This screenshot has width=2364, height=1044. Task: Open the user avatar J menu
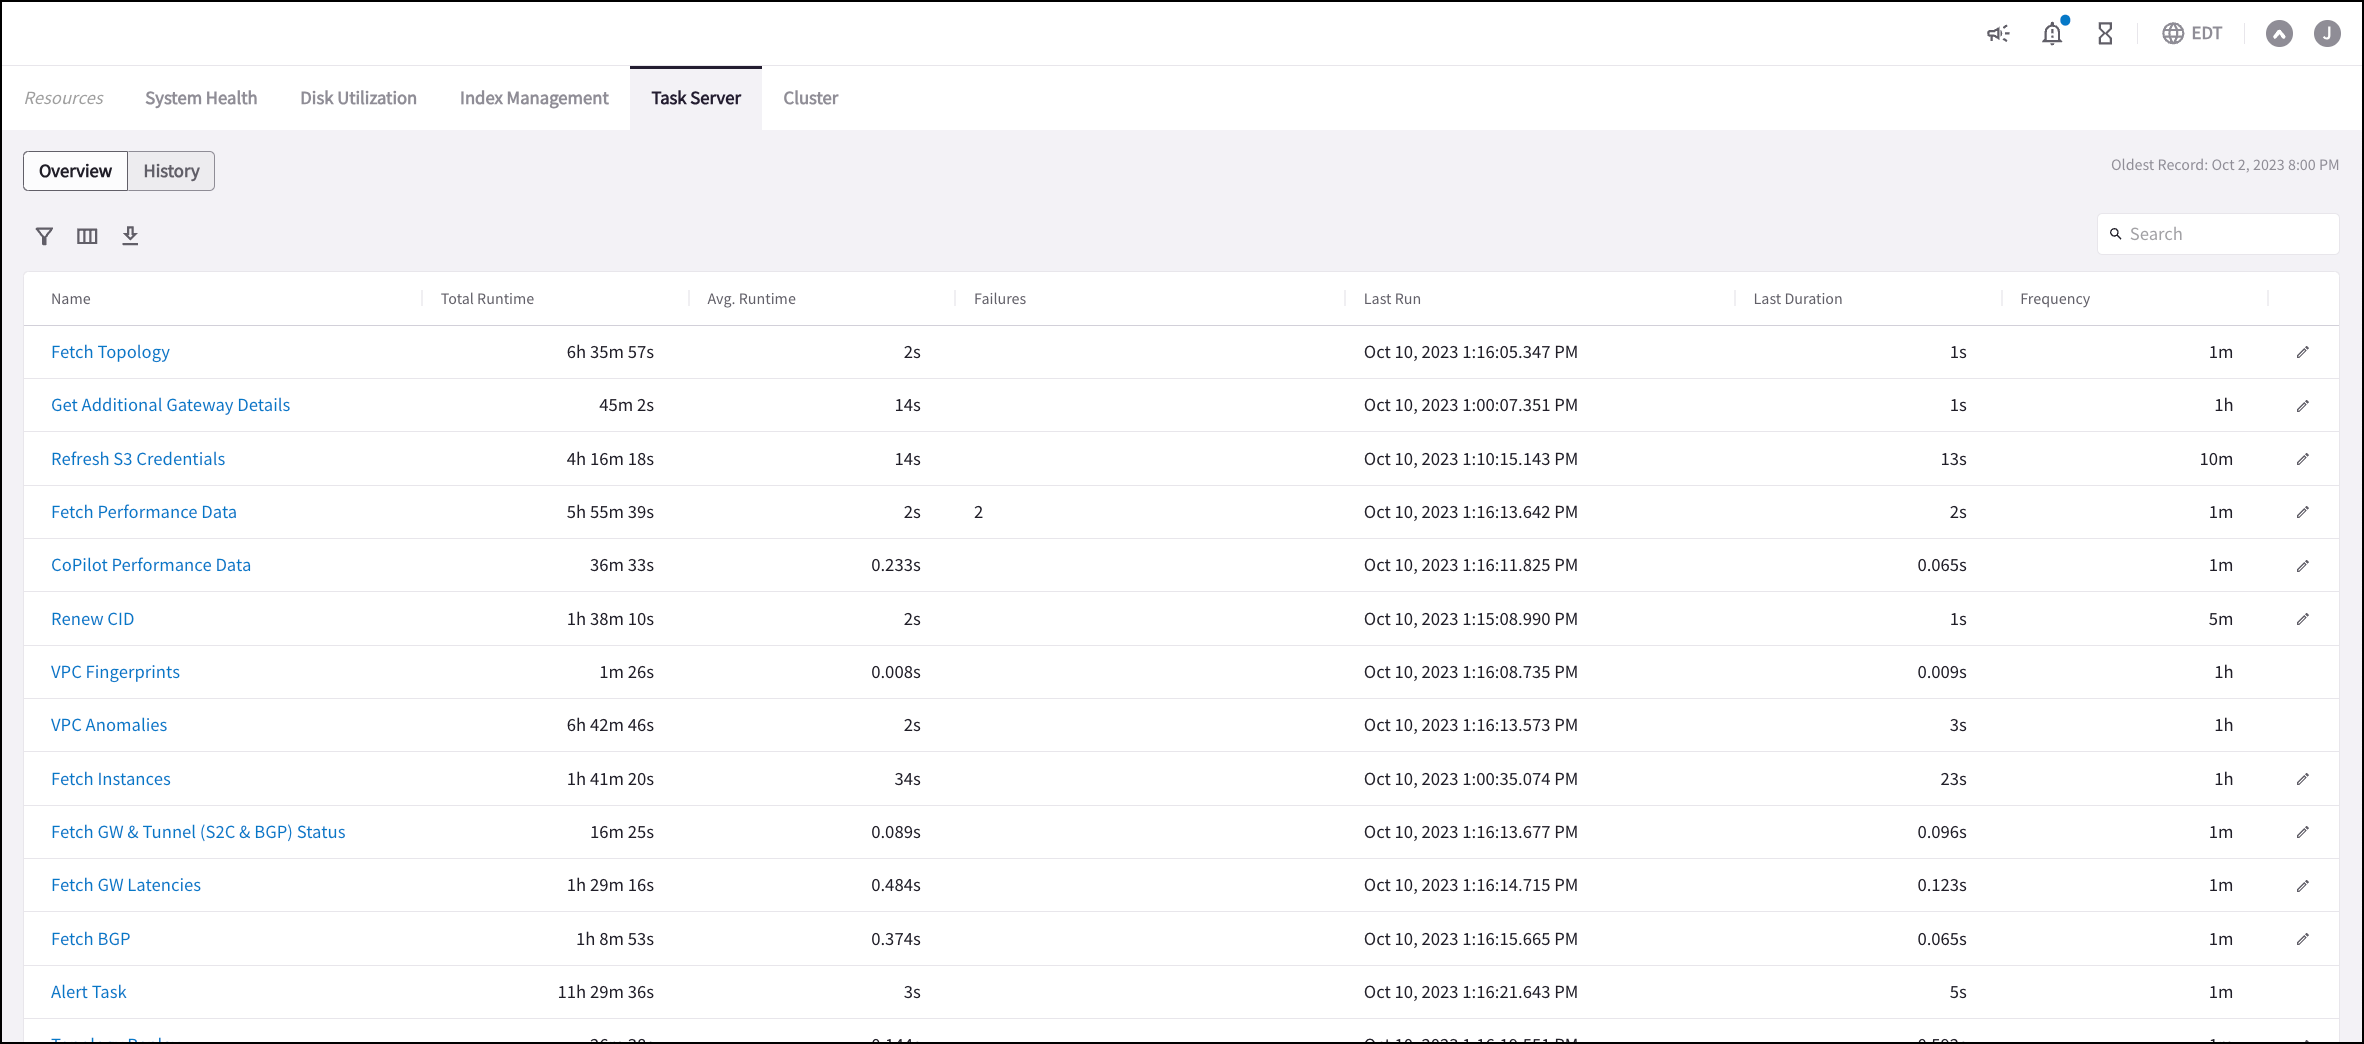tap(2327, 34)
